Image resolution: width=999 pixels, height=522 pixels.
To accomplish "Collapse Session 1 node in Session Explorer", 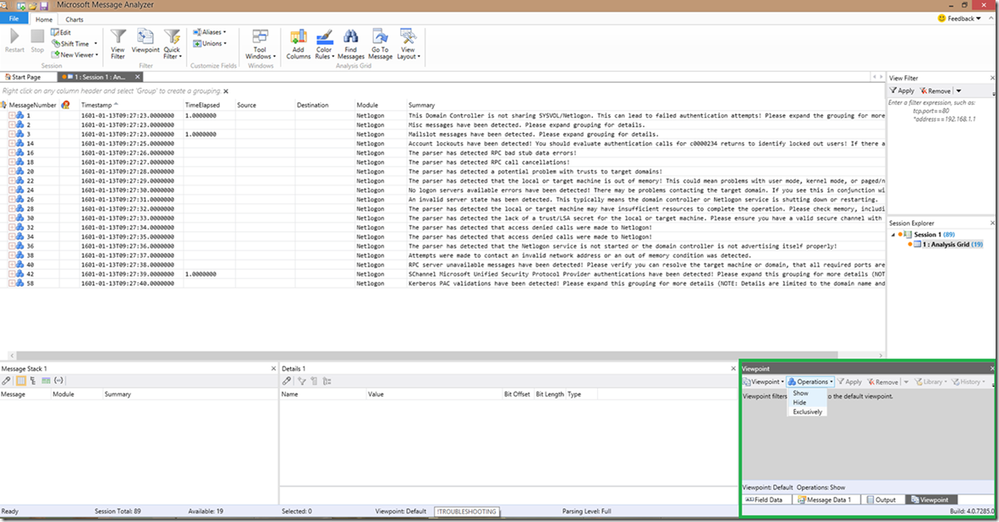I will pyautogui.click(x=893, y=235).
